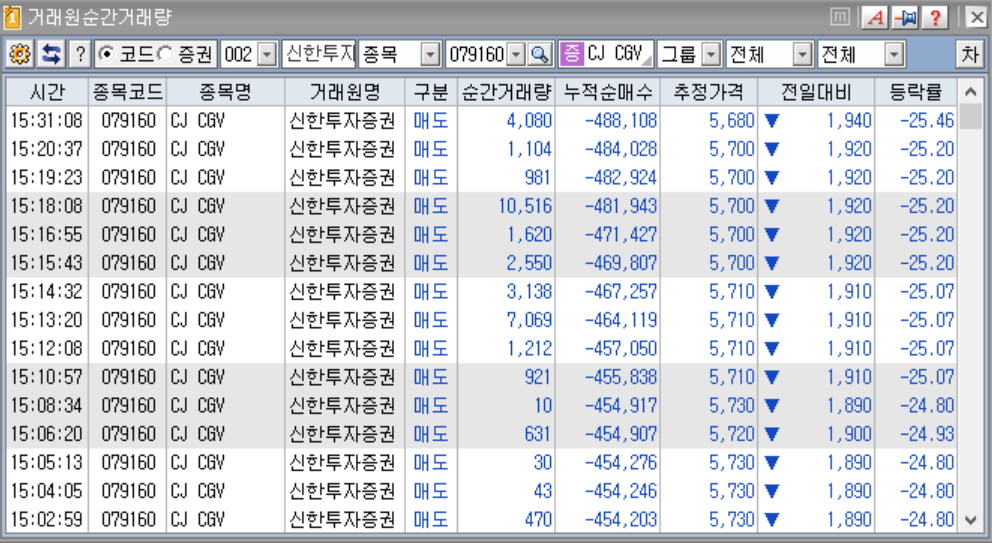This screenshot has width=992, height=543.
Task: Click the vertical scrollbar thumb
Action: pyautogui.click(x=970, y=117)
